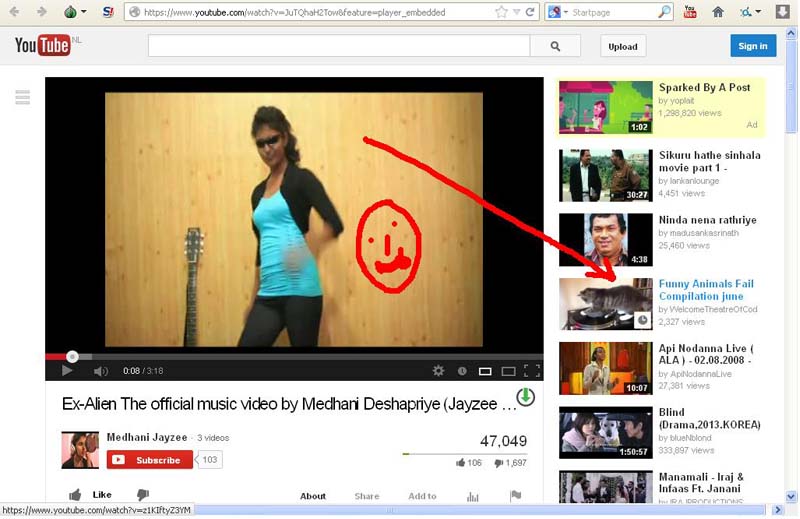Open the green icon's dropdown arrow
Viewport: 800px width, 519px height.
[84, 12]
